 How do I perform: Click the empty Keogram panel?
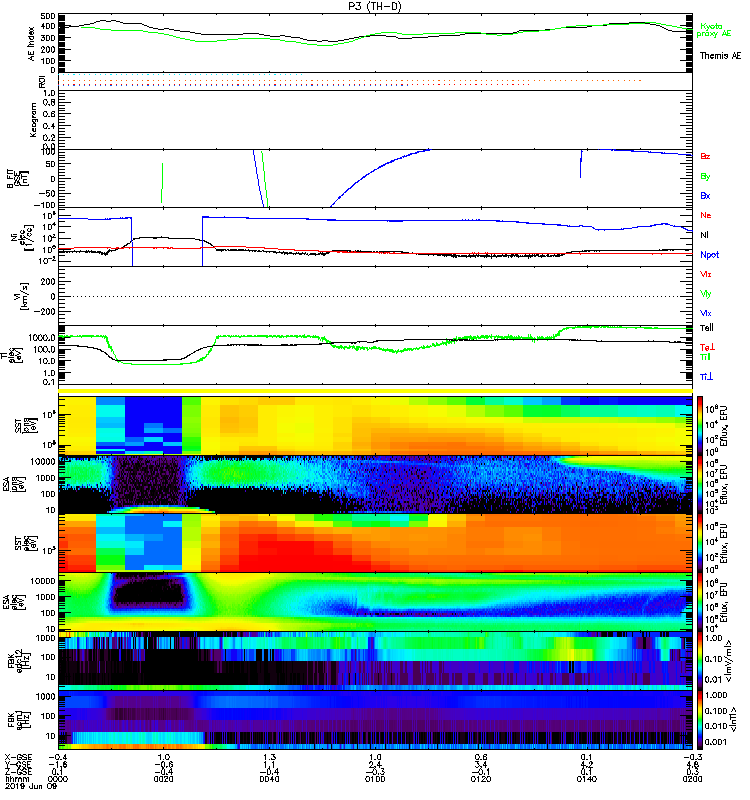[375, 120]
